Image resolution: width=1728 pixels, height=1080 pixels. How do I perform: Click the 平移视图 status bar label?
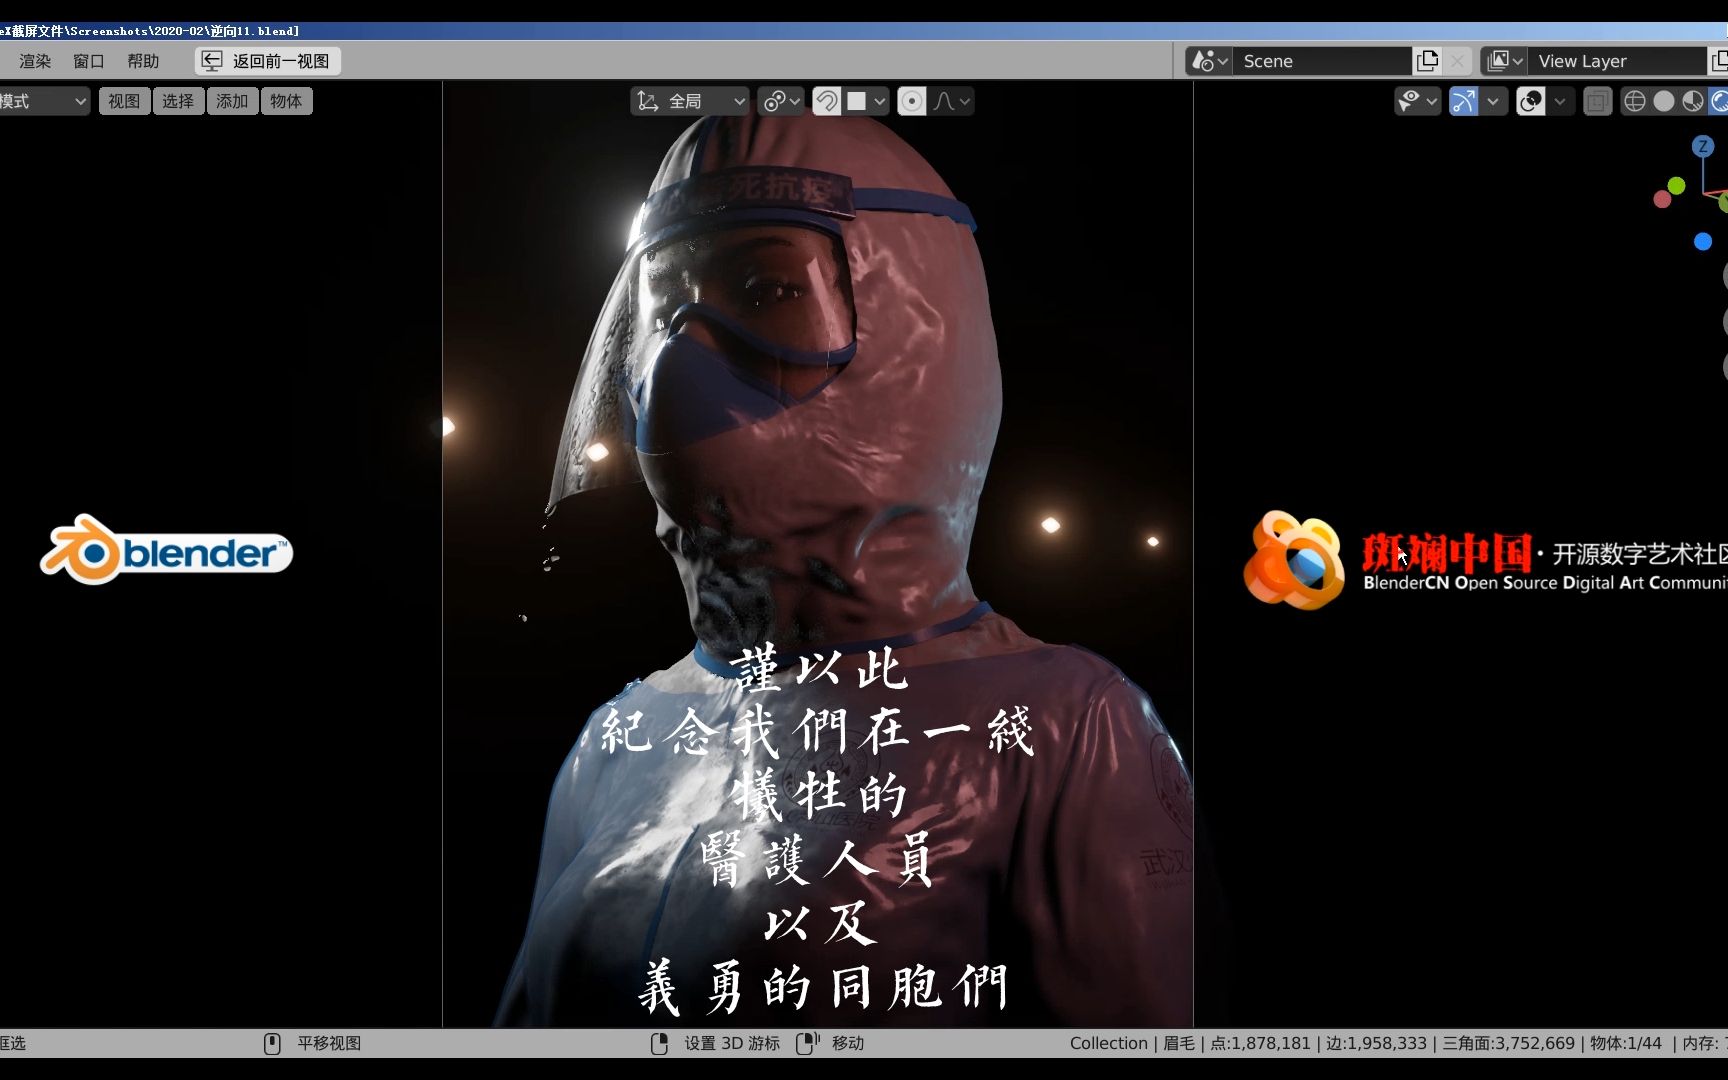click(329, 1044)
